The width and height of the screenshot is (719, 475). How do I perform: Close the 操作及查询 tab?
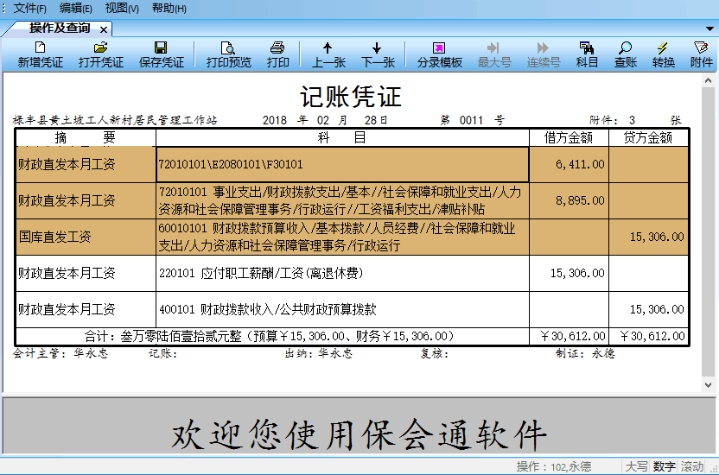[103, 29]
